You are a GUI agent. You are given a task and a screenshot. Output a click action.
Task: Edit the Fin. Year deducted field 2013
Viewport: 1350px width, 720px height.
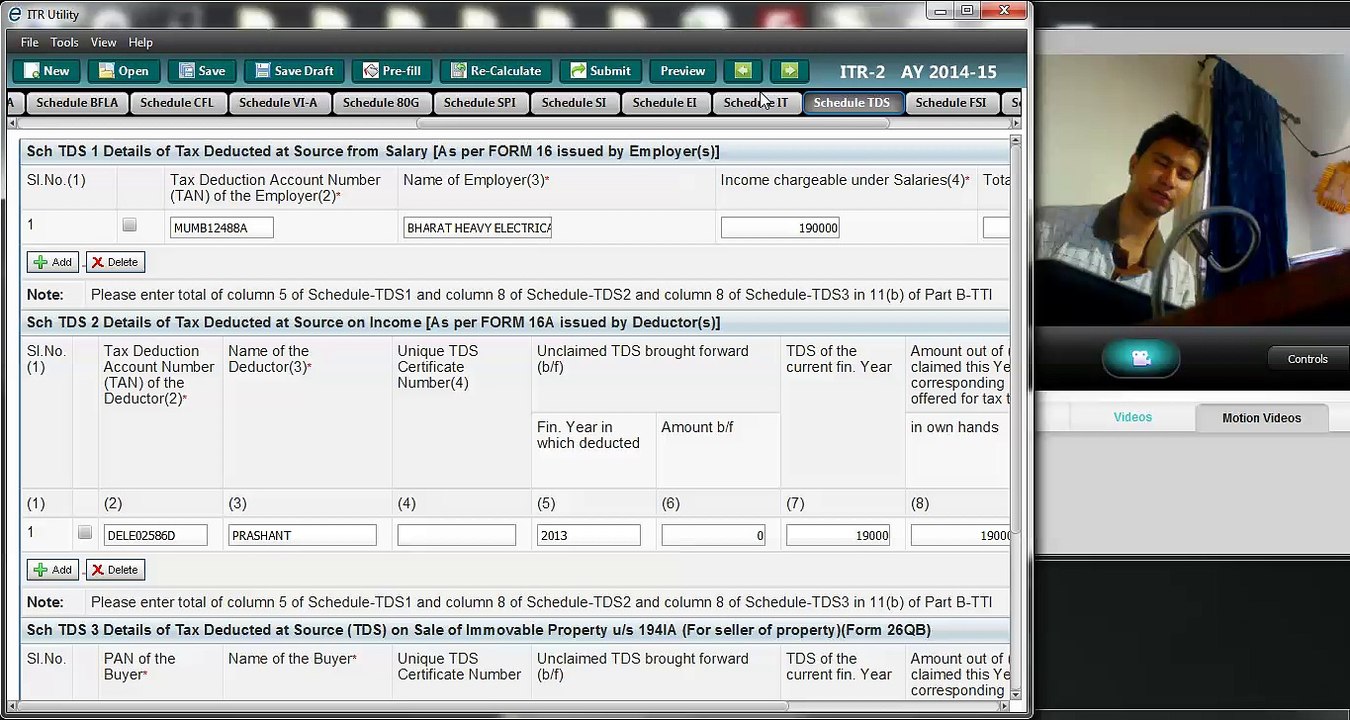click(x=588, y=536)
